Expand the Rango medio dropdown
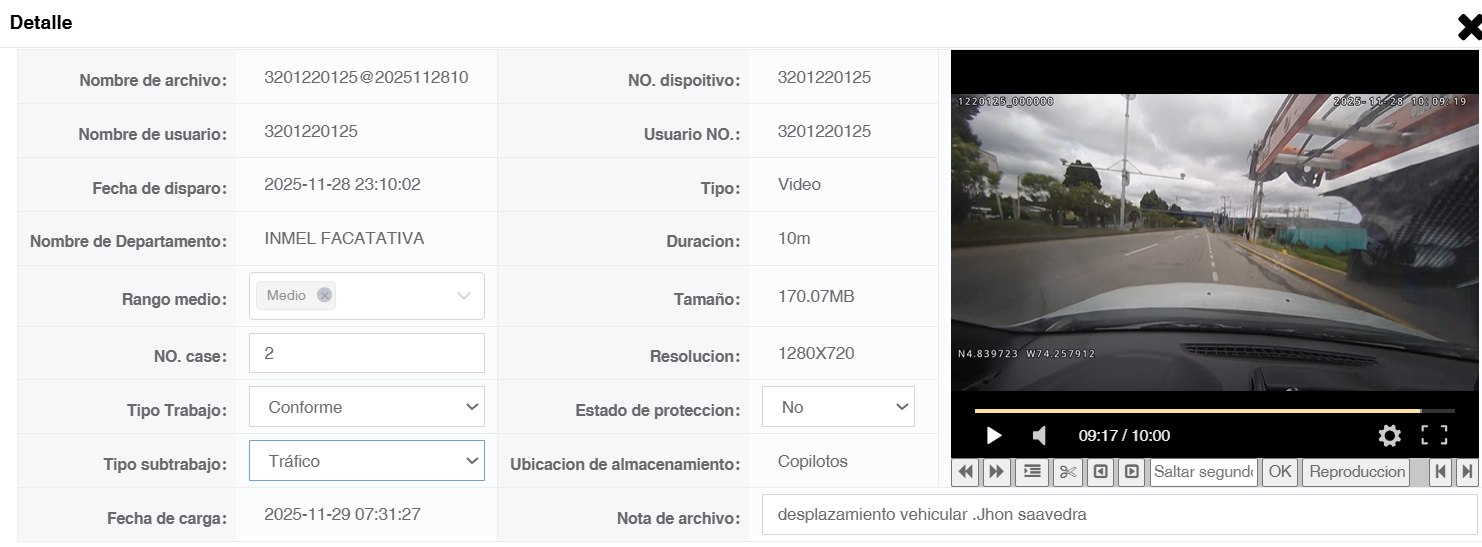 464,296
